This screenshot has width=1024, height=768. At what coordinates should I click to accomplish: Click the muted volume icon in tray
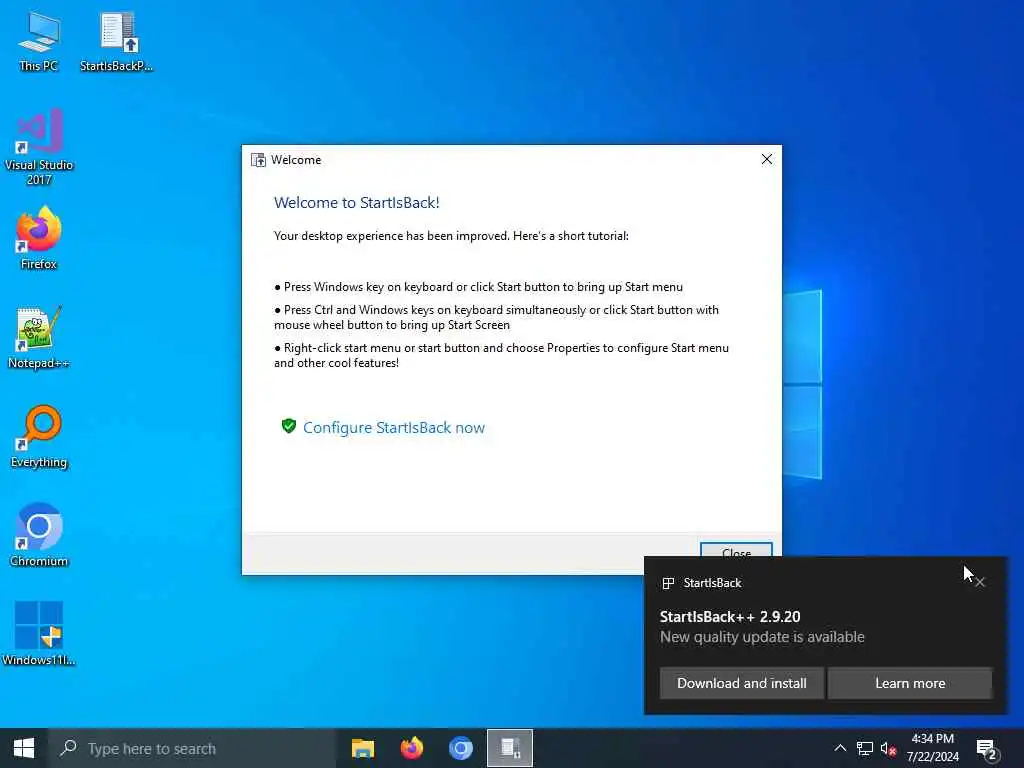[888, 748]
